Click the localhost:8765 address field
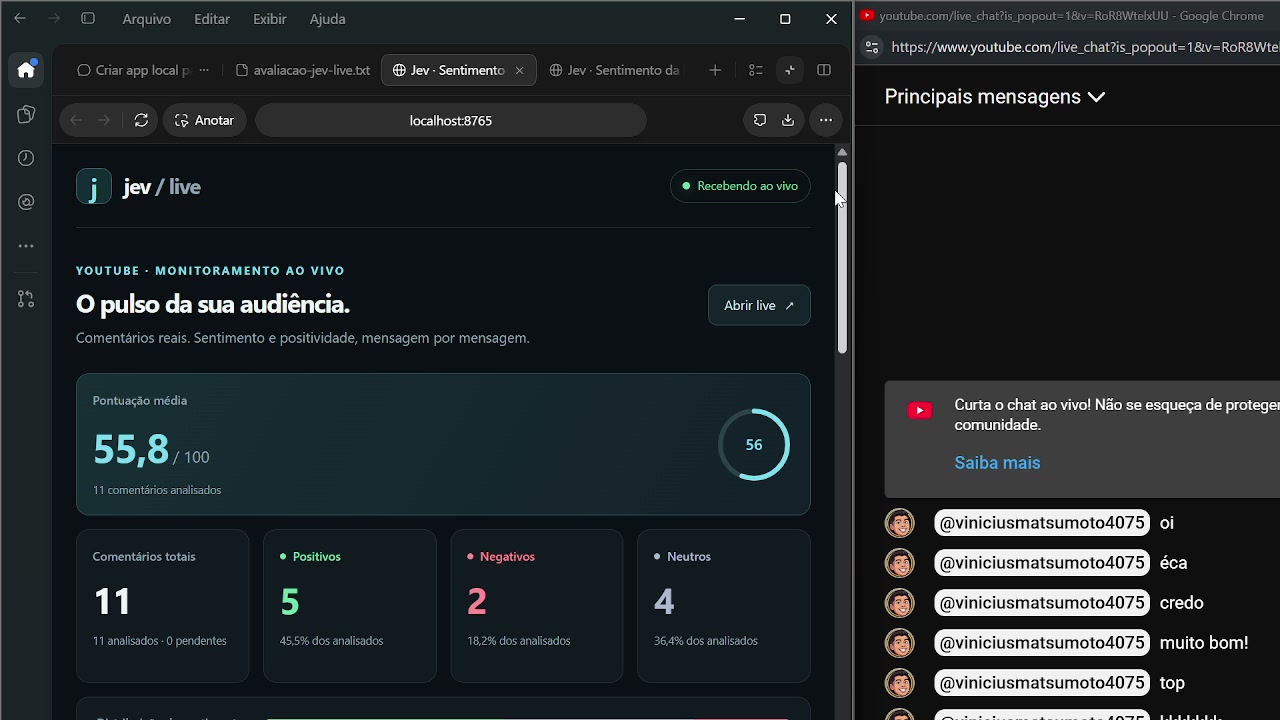Screen dimensions: 1280x720 pyautogui.click(x=451, y=120)
